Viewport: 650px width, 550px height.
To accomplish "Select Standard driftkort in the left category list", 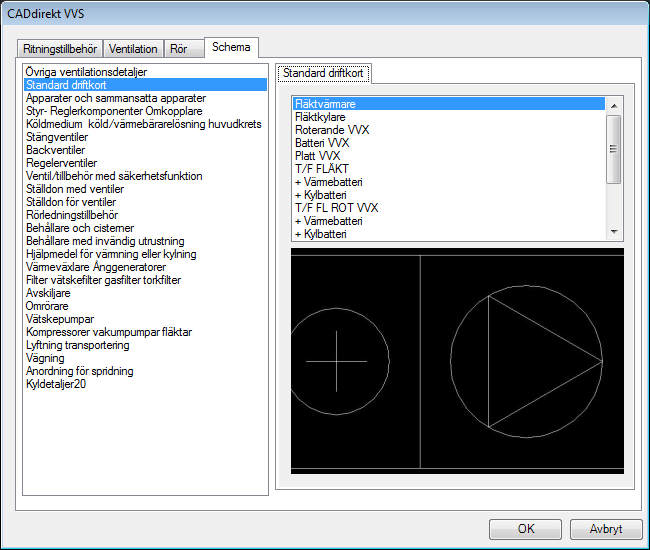I will pos(145,85).
